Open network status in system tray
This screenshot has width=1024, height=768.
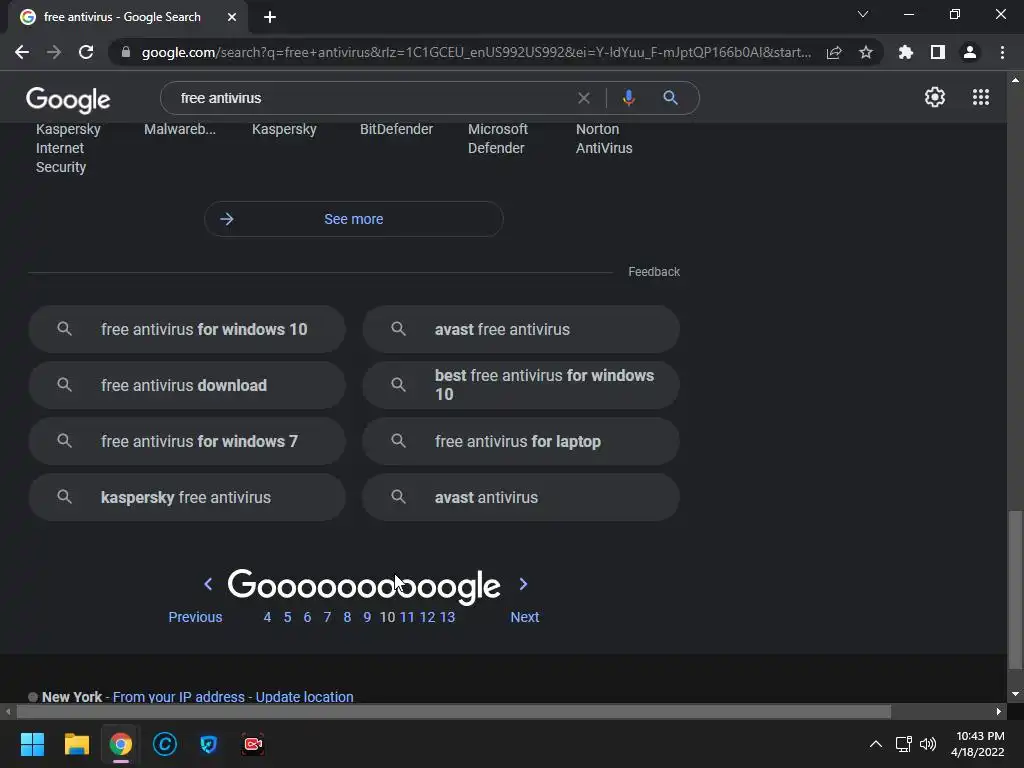(x=904, y=744)
